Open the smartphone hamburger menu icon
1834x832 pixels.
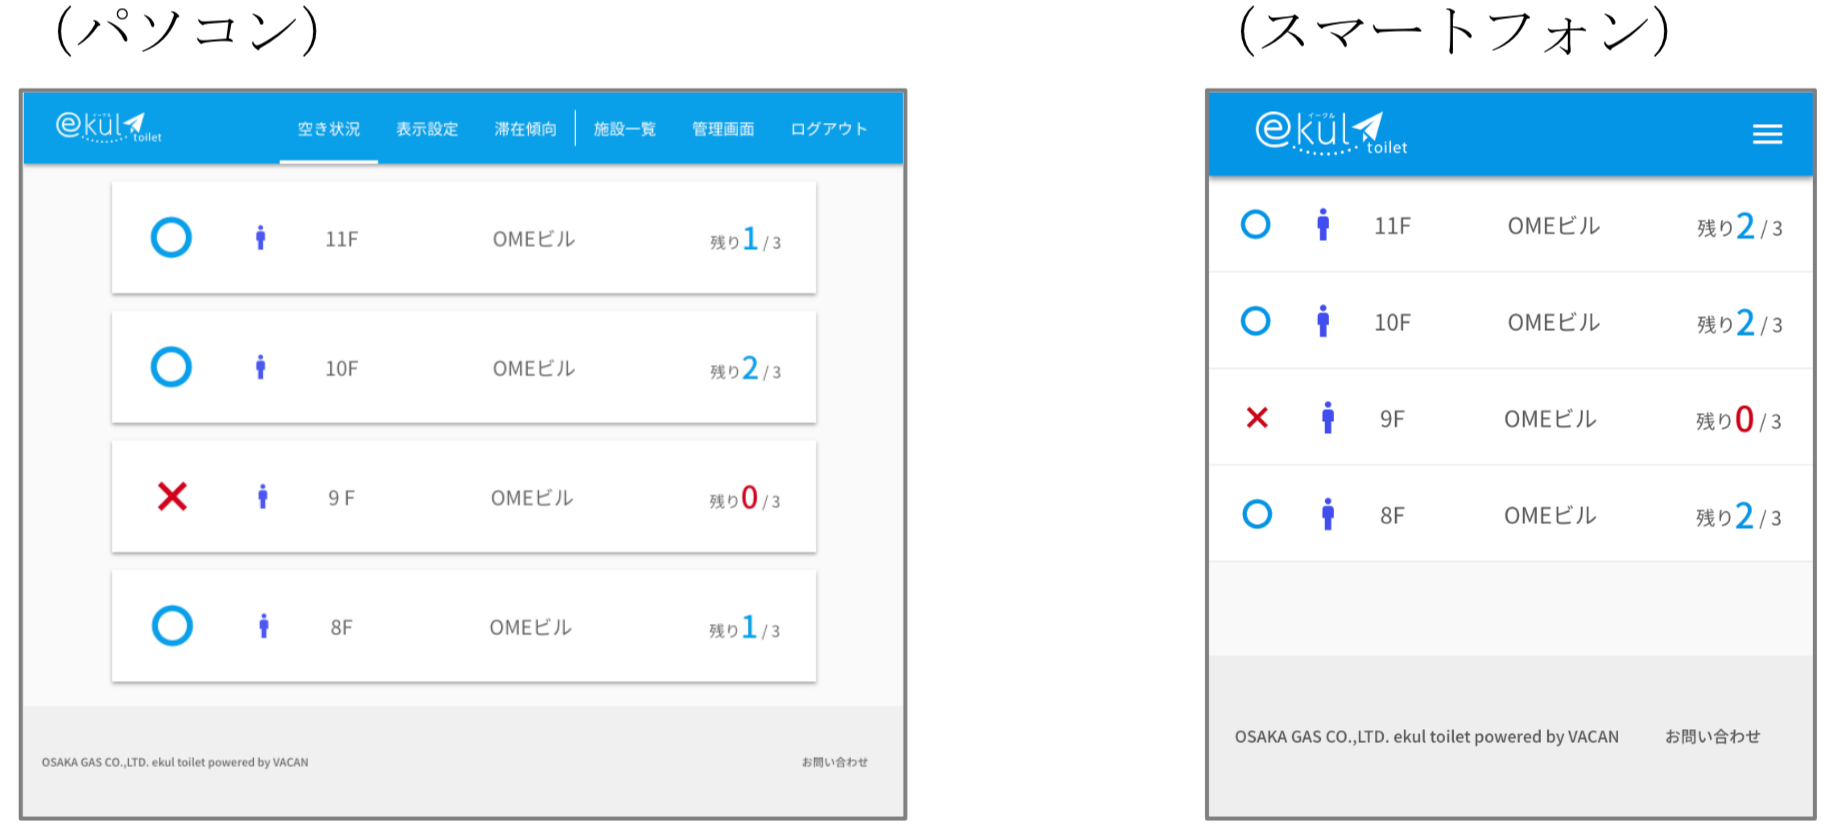(1767, 134)
